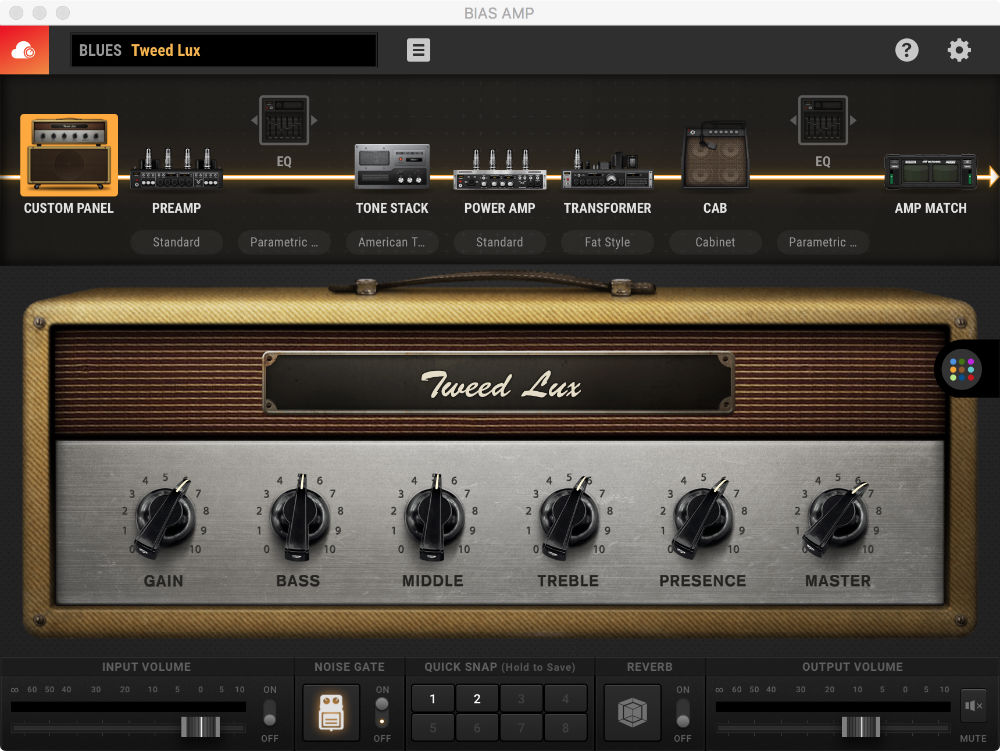The width and height of the screenshot is (1000, 751).
Task: Open the help panel
Action: pyautogui.click(x=907, y=49)
